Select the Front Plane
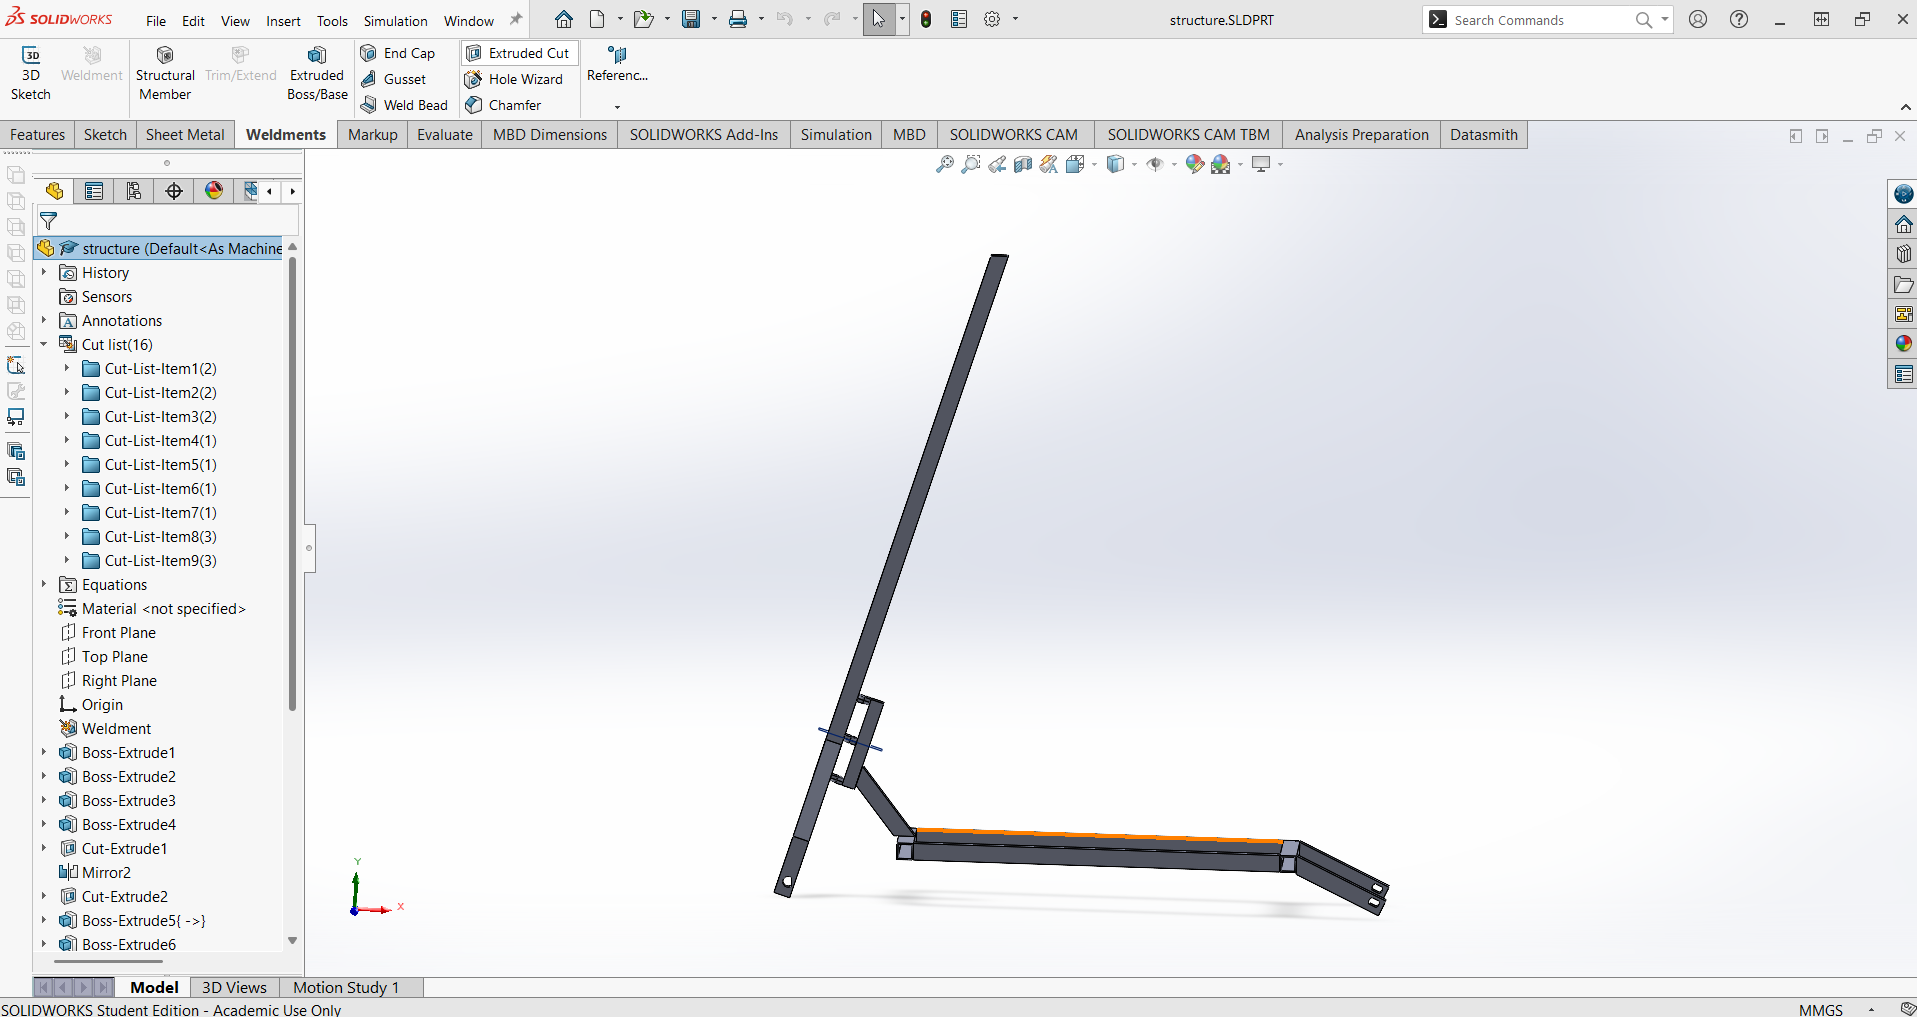This screenshot has height=1017, width=1917. [118, 633]
